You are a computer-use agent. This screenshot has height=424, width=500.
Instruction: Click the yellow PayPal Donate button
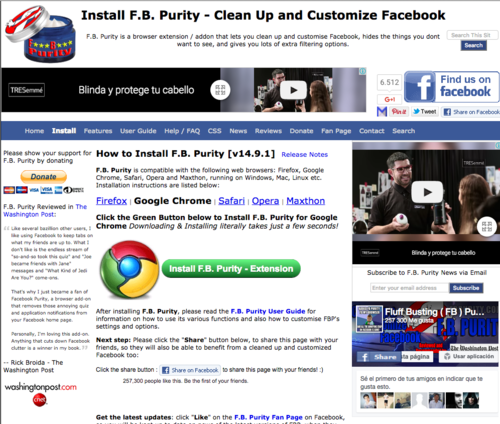(44, 177)
